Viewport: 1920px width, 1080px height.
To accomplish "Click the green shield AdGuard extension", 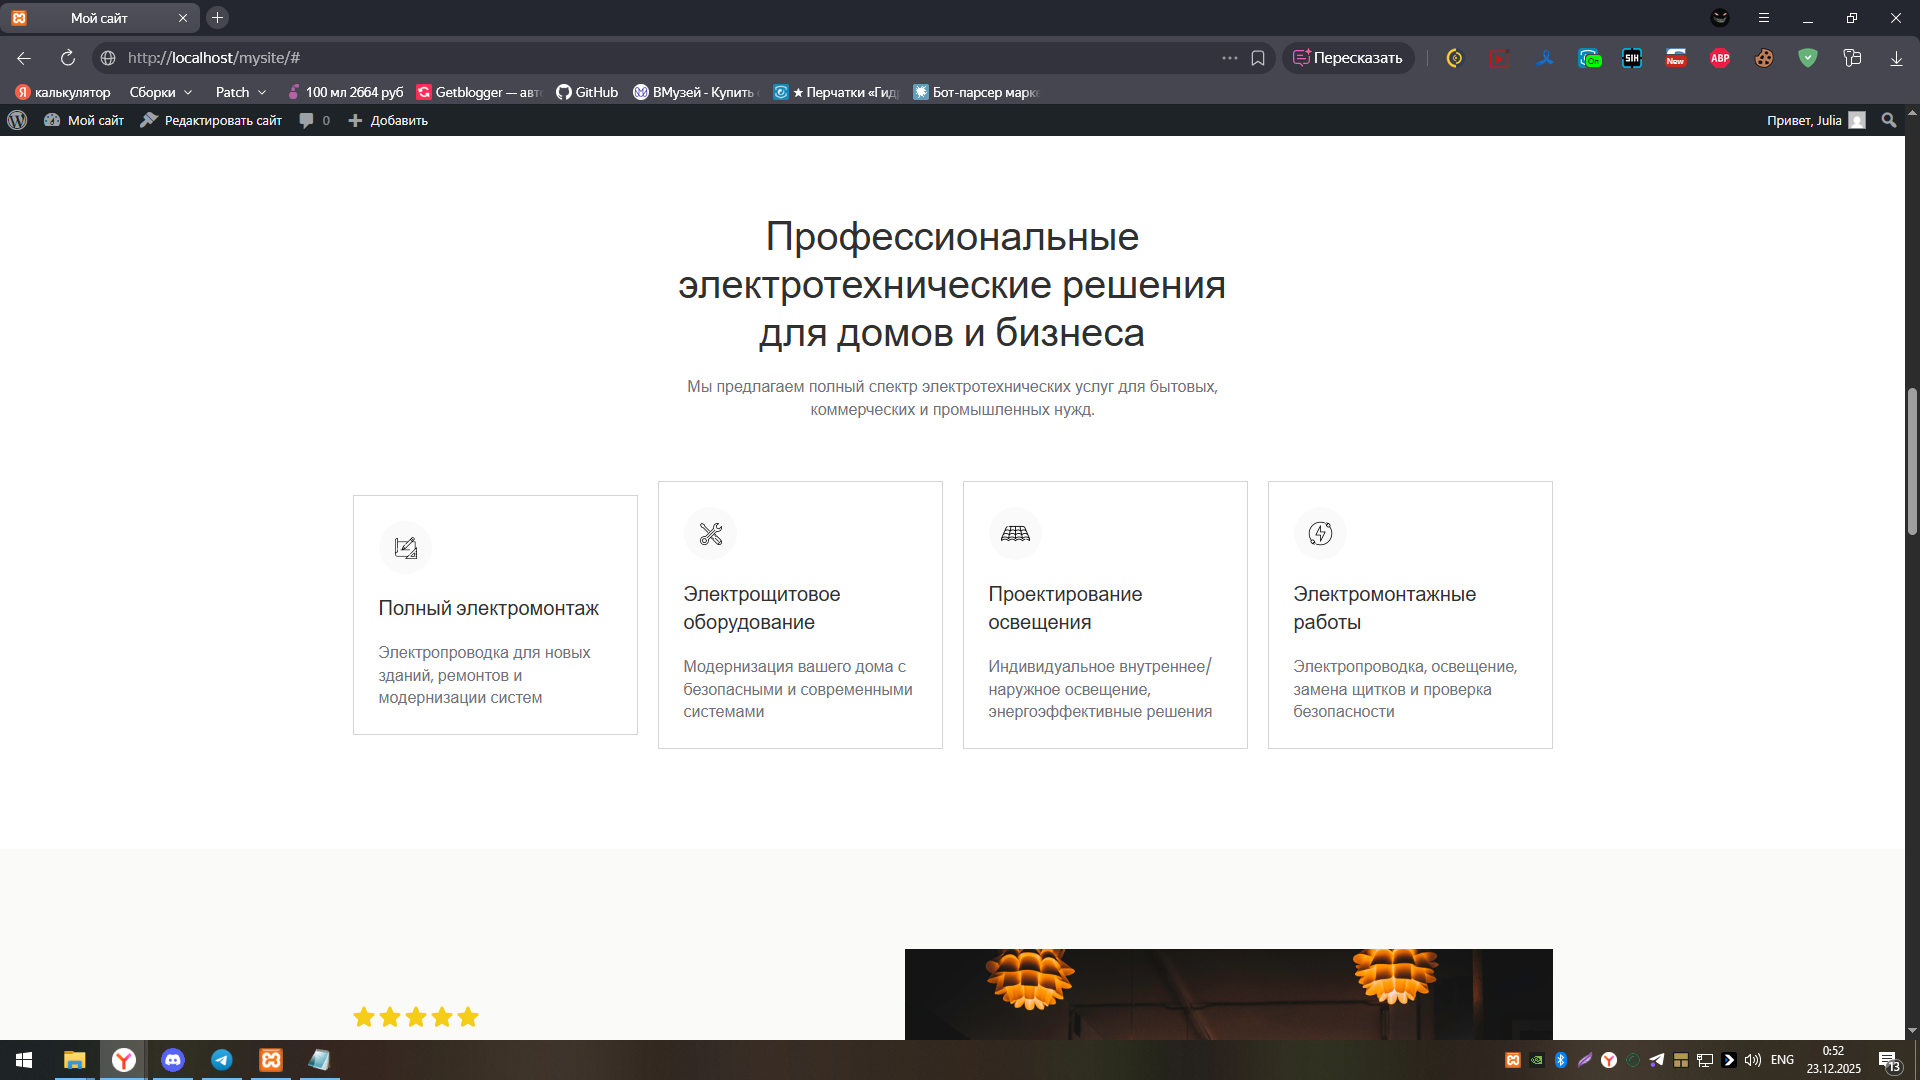I will [1808, 58].
